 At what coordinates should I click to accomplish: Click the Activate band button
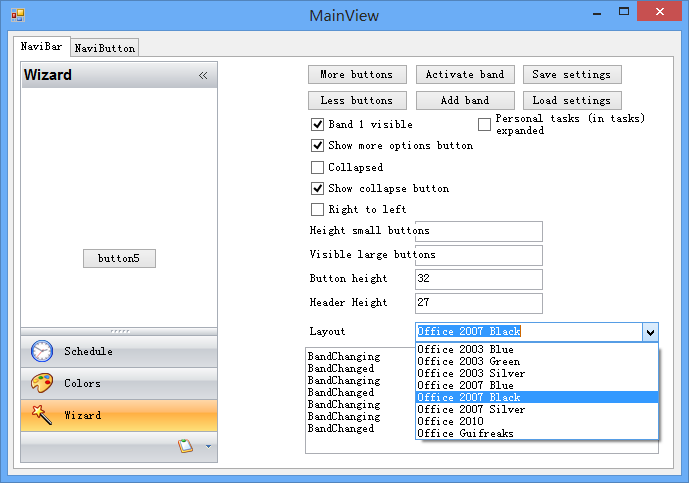tap(465, 74)
